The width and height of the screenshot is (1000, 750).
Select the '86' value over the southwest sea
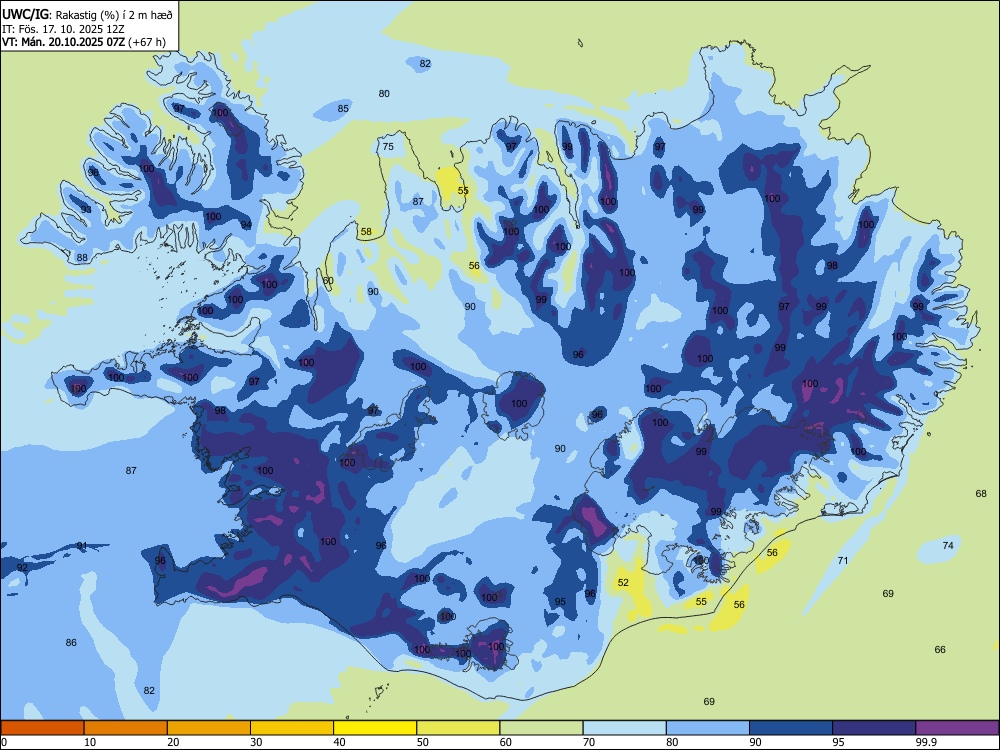pyautogui.click(x=71, y=642)
